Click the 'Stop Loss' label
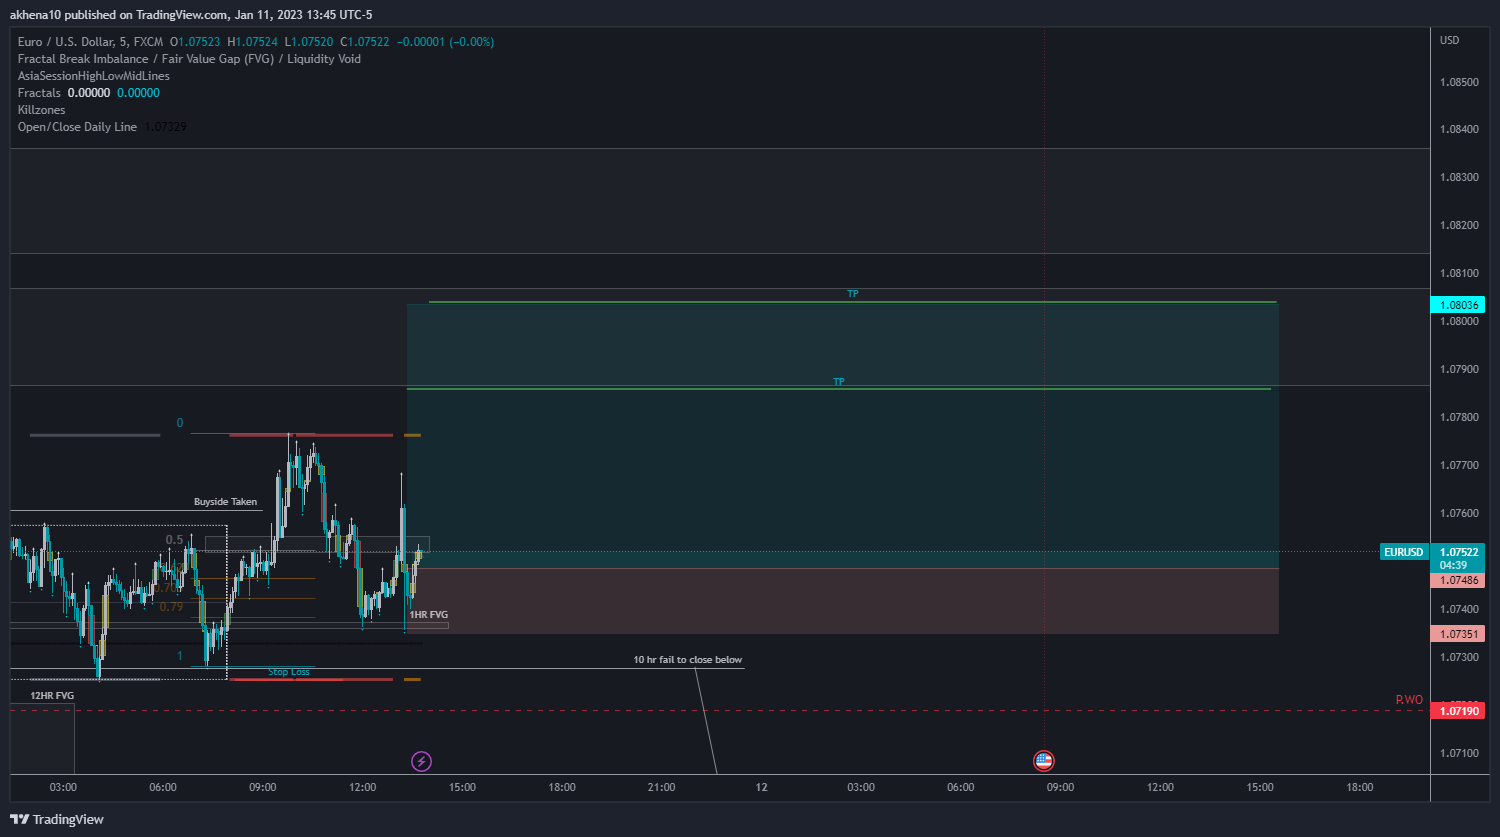The image size is (1500, 837). (289, 672)
